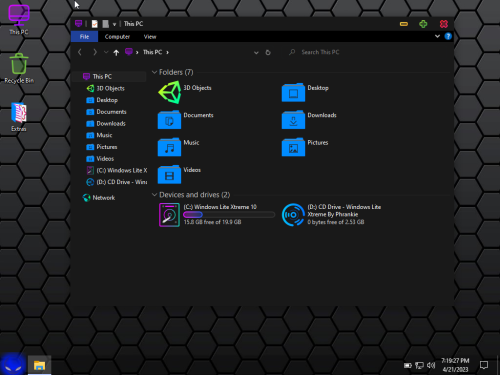
Task: Close the This PC window
Action: click(x=444, y=24)
